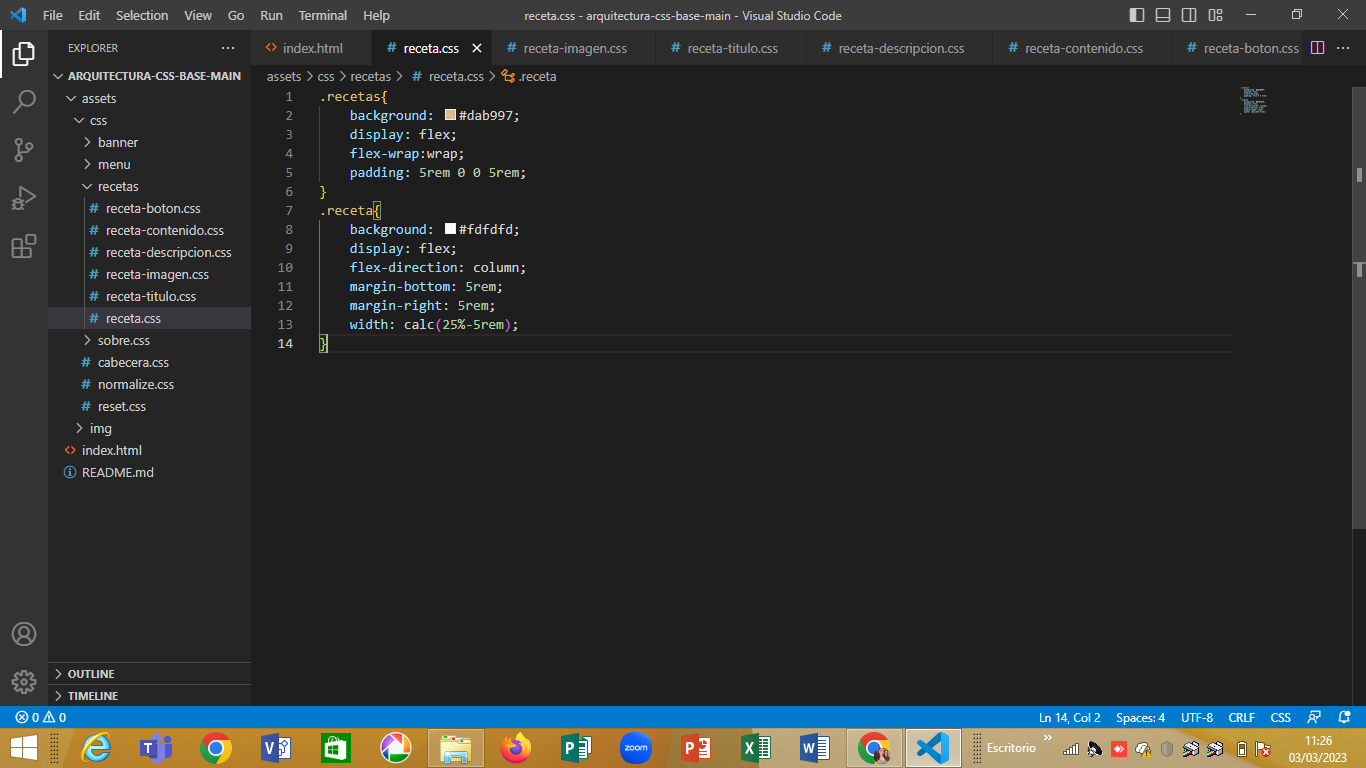Click the #fdfdfd color swatch
The image size is (1366, 768).
[x=450, y=229]
